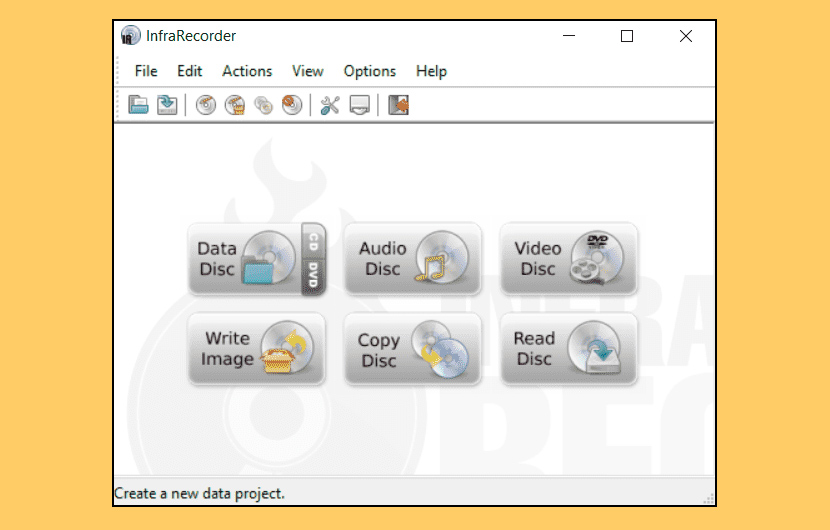
Task: Open the File menu
Action: click(x=146, y=71)
